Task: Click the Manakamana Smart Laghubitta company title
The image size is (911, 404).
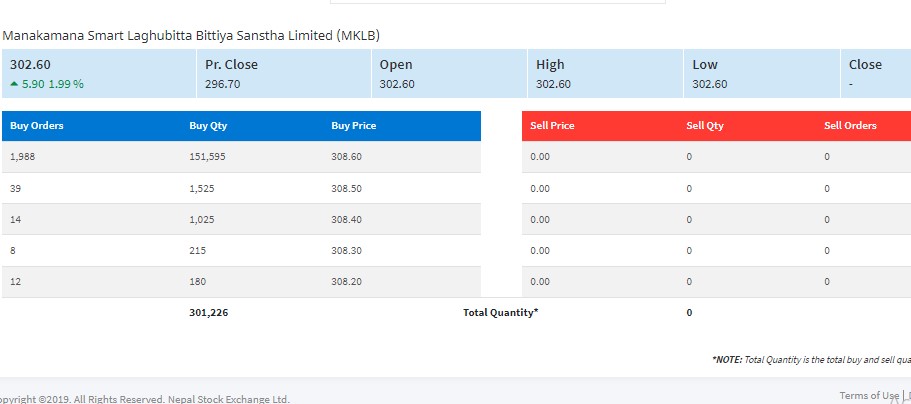Action: click(191, 35)
